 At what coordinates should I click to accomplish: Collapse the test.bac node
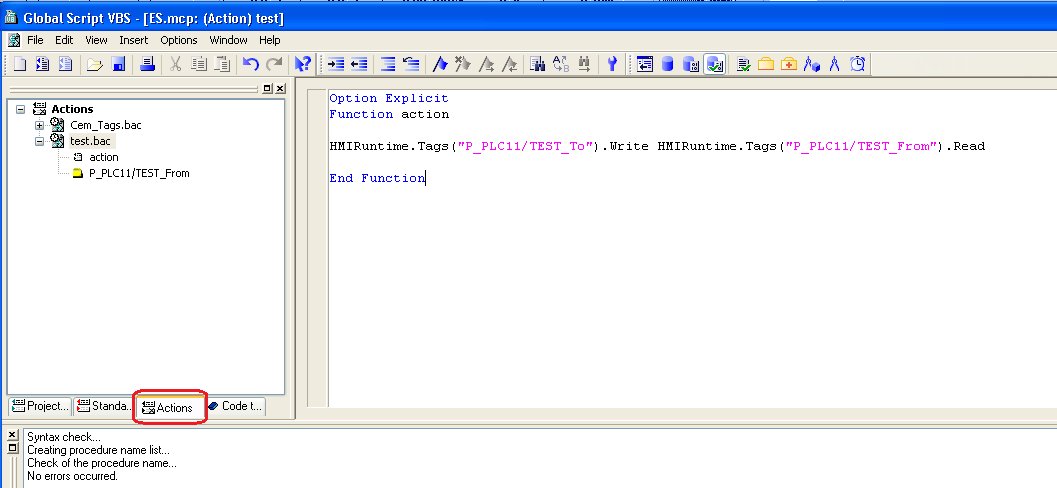[x=39, y=142]
